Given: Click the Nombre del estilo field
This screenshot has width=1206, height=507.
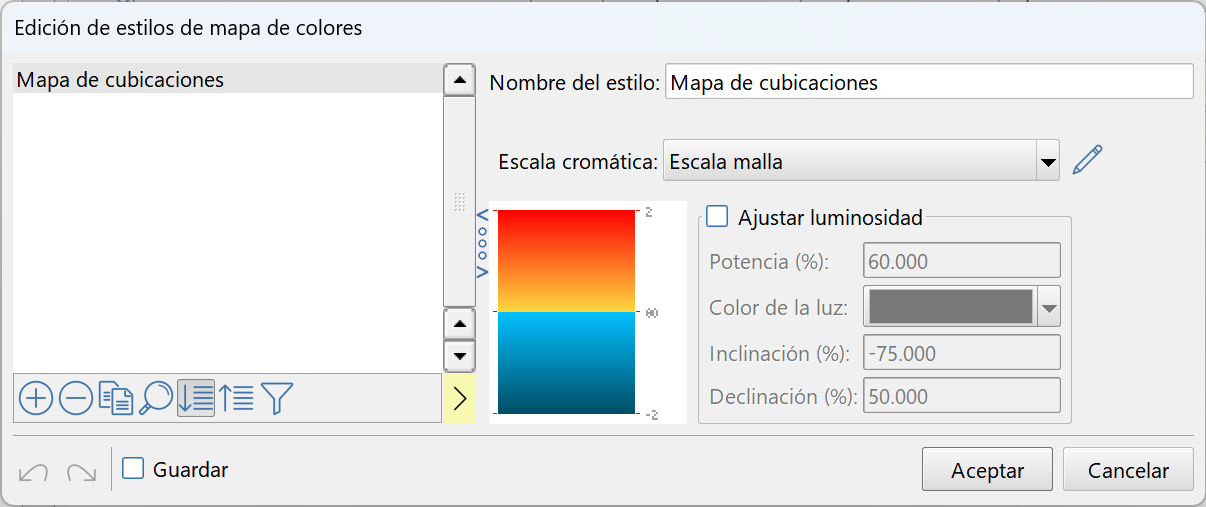Looking at the screenshot, I should 929,82.
